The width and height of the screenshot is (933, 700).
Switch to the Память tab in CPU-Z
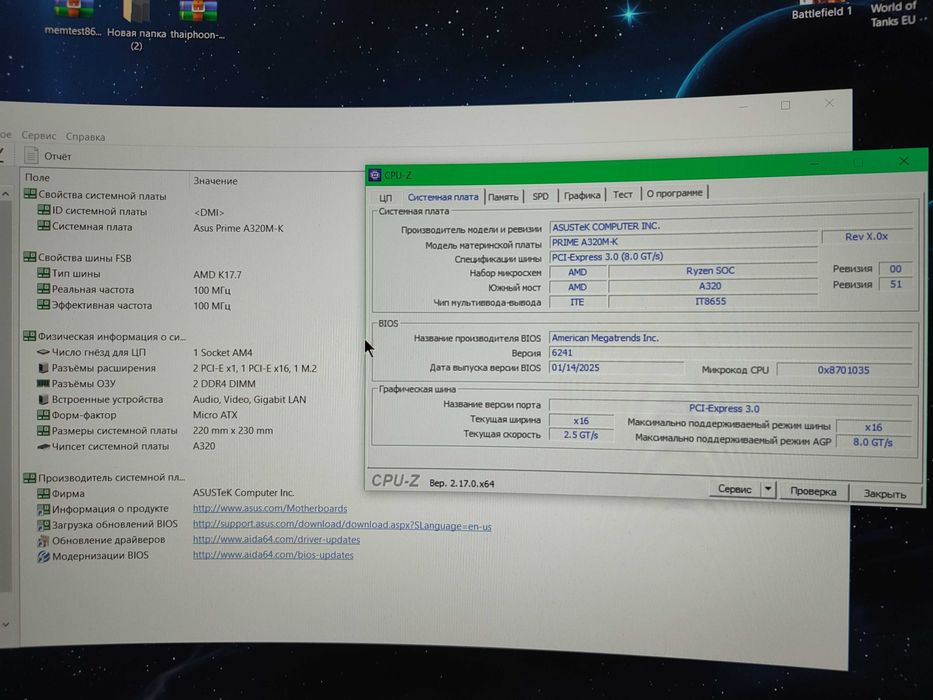503,196
